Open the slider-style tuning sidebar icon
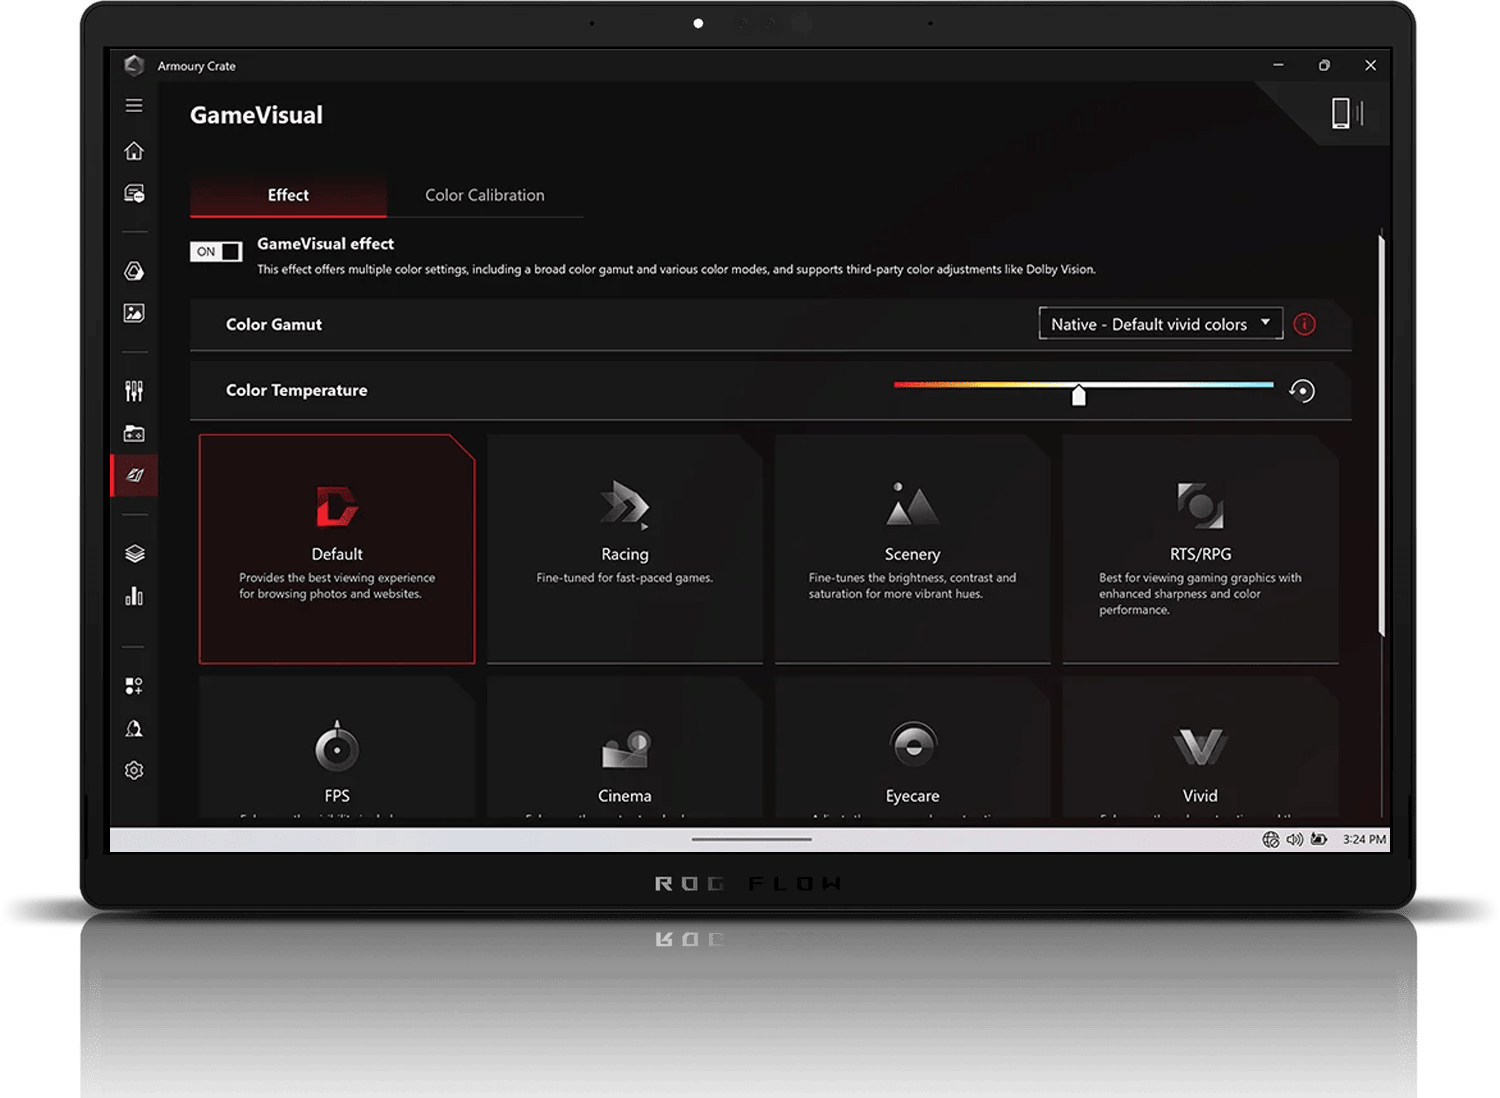1500x1098 pixels. pos(134,391)
